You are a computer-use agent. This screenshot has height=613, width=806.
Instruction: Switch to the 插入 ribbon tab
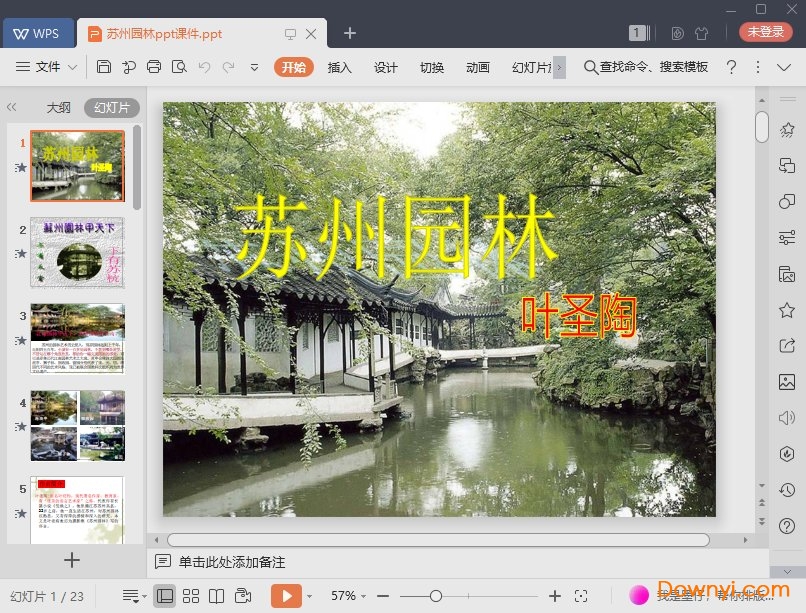(339, 68)
